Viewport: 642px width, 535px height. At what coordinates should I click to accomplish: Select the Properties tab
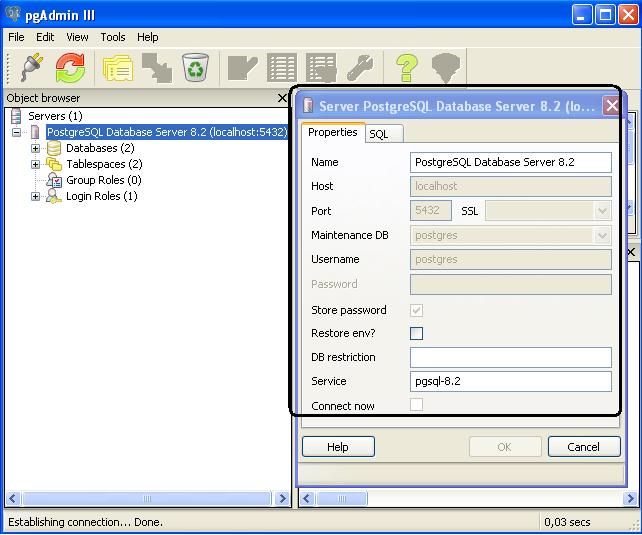click(333, 132)
